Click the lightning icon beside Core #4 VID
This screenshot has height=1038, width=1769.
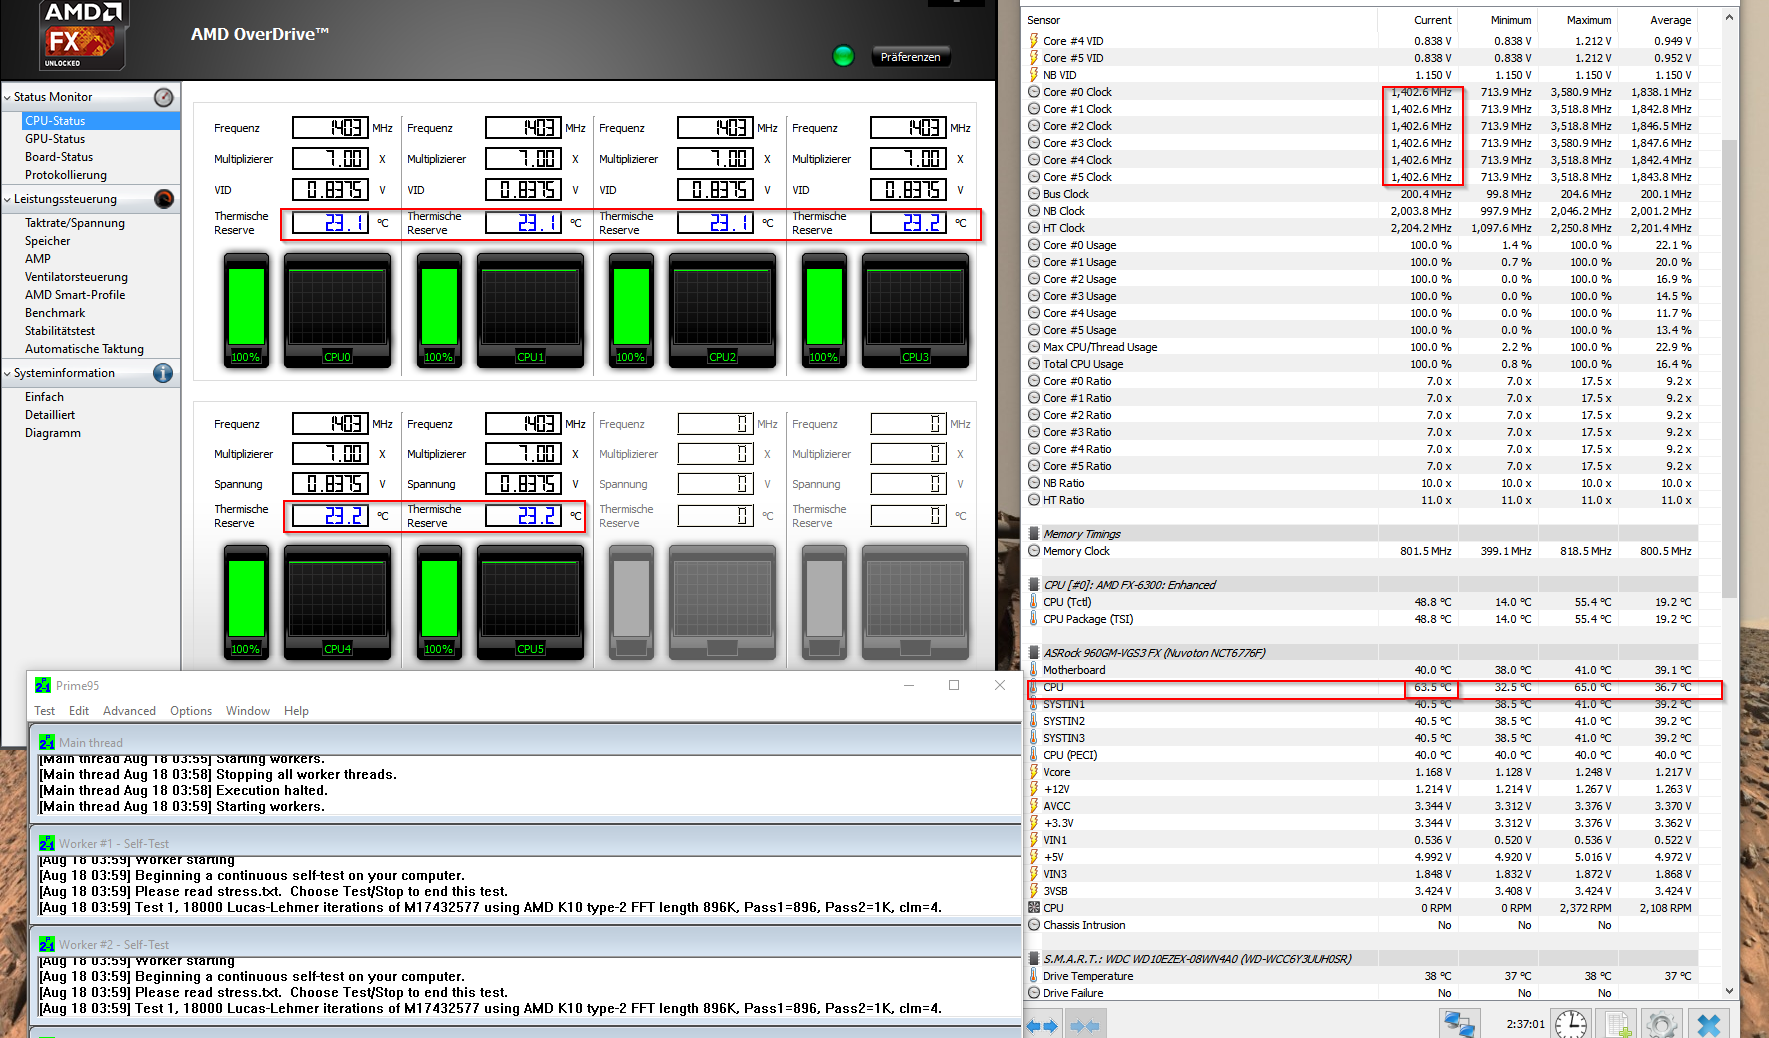coord(1034,41)
